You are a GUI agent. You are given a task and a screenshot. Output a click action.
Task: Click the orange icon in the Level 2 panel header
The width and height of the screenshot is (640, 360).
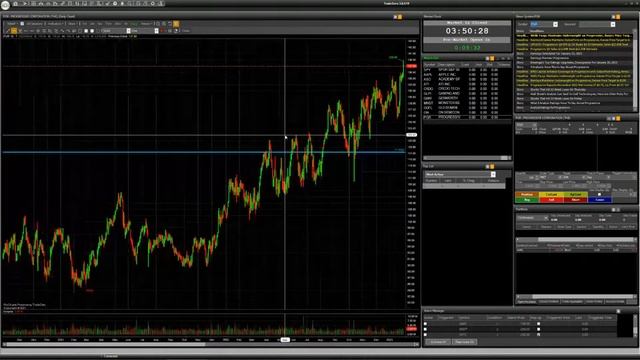618,118
